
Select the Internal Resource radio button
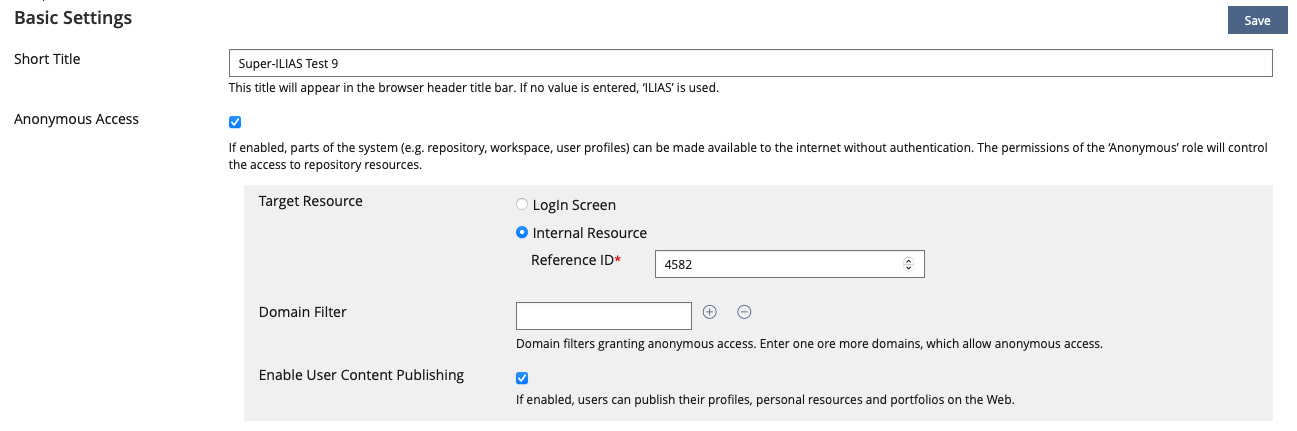[x=522, y=233]
